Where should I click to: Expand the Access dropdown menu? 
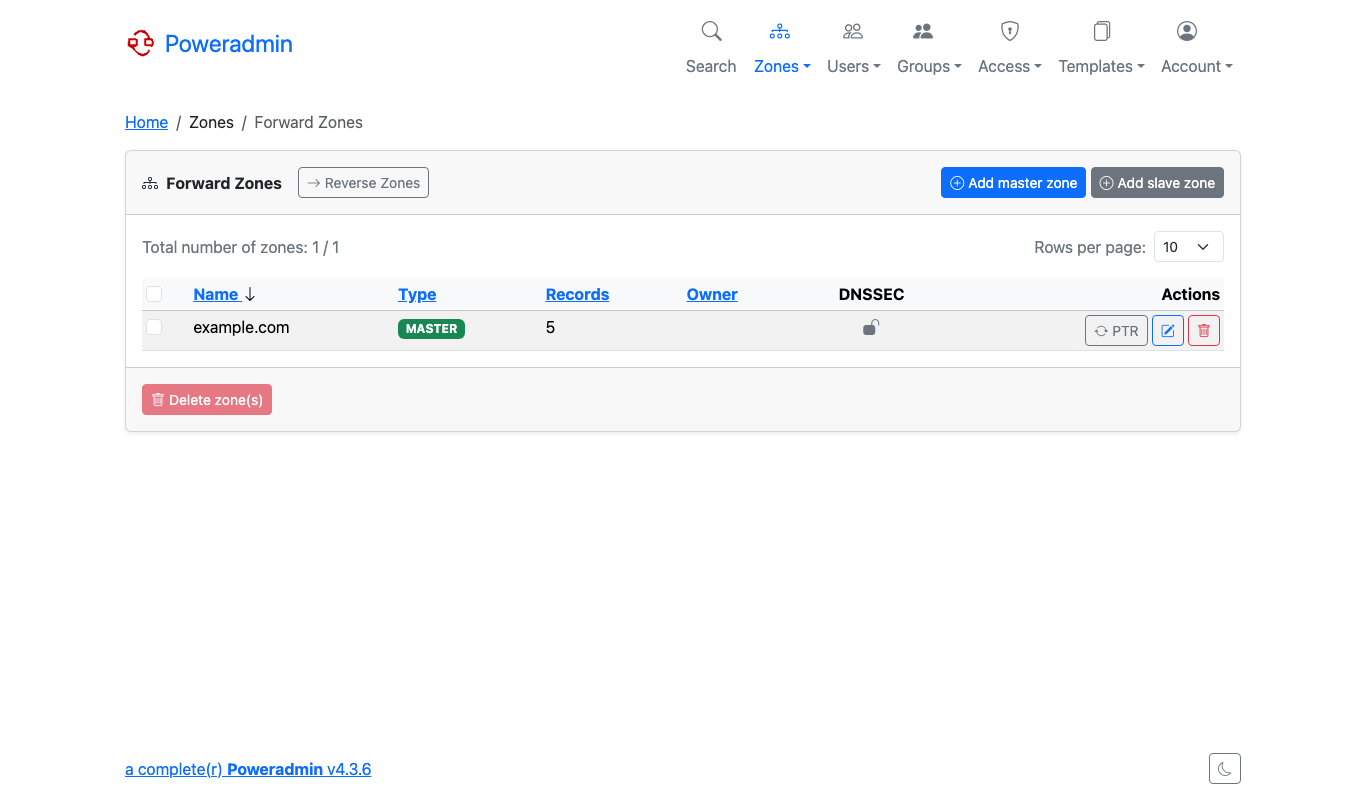coord(1010,66)
